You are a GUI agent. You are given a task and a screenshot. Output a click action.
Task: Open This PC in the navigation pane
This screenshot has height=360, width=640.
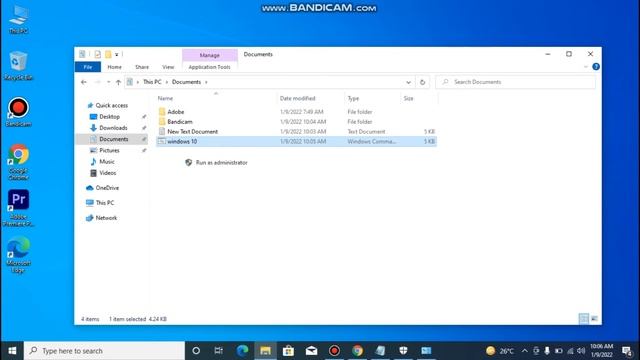pos(104,203)
